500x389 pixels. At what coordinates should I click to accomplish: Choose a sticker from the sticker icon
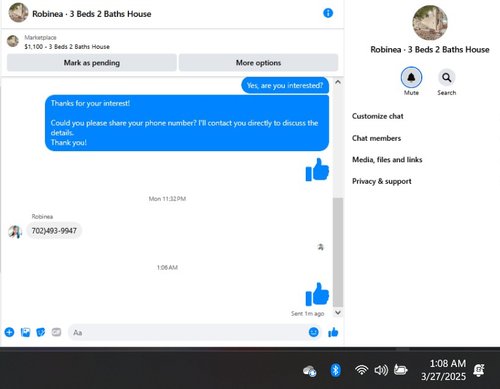click(41, 332)
